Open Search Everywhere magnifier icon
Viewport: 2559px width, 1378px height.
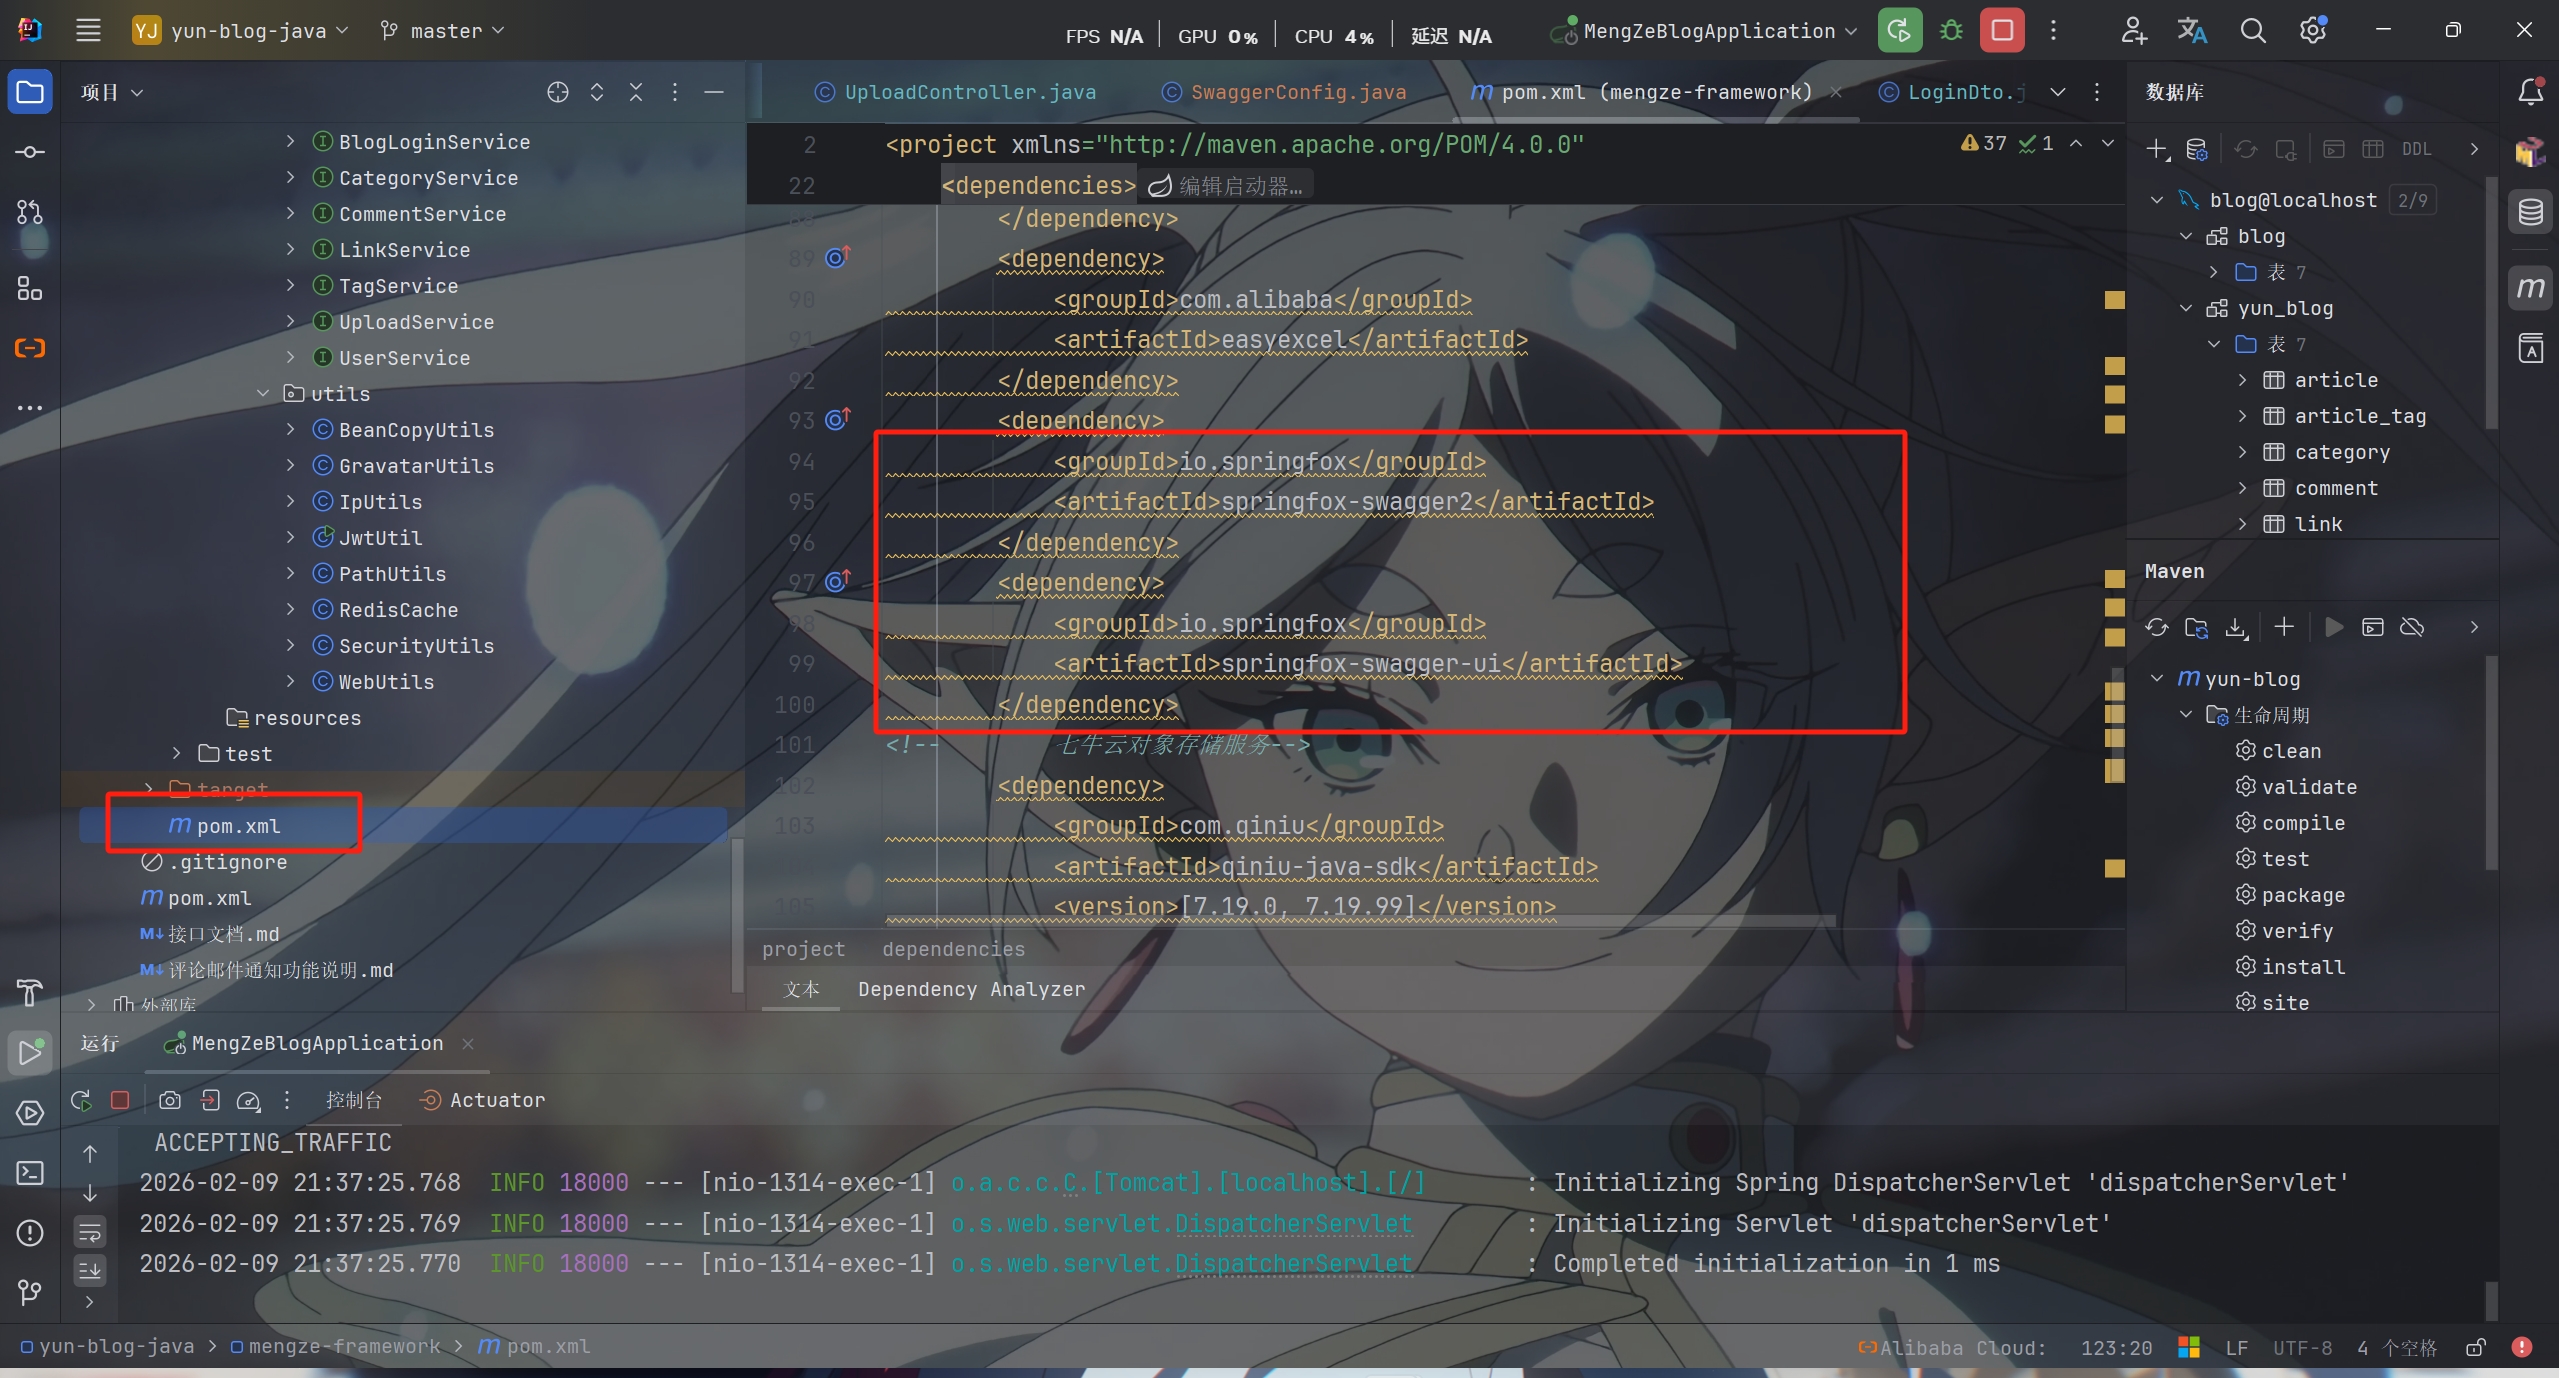tap(2252, 31)
